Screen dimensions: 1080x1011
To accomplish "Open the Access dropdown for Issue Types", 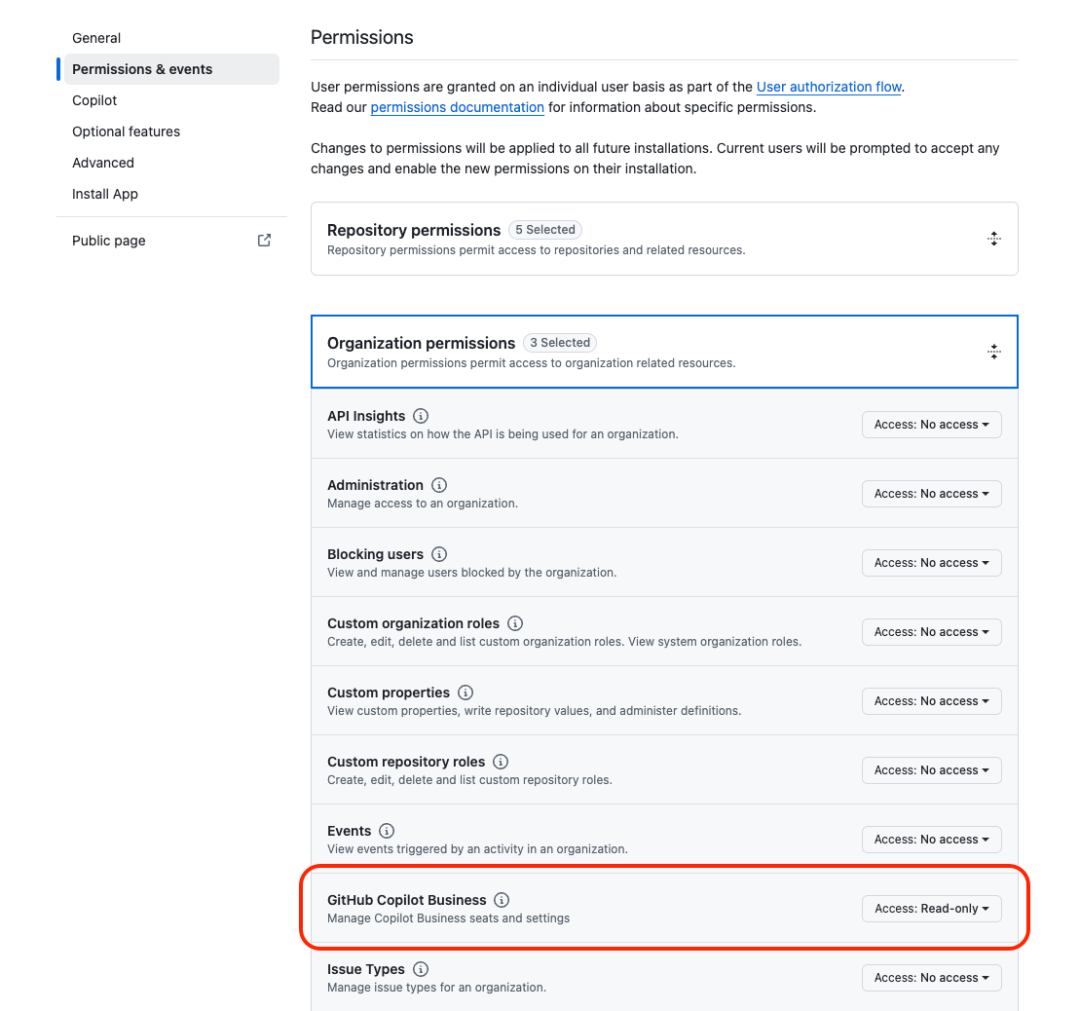I will tap(931, 977).
